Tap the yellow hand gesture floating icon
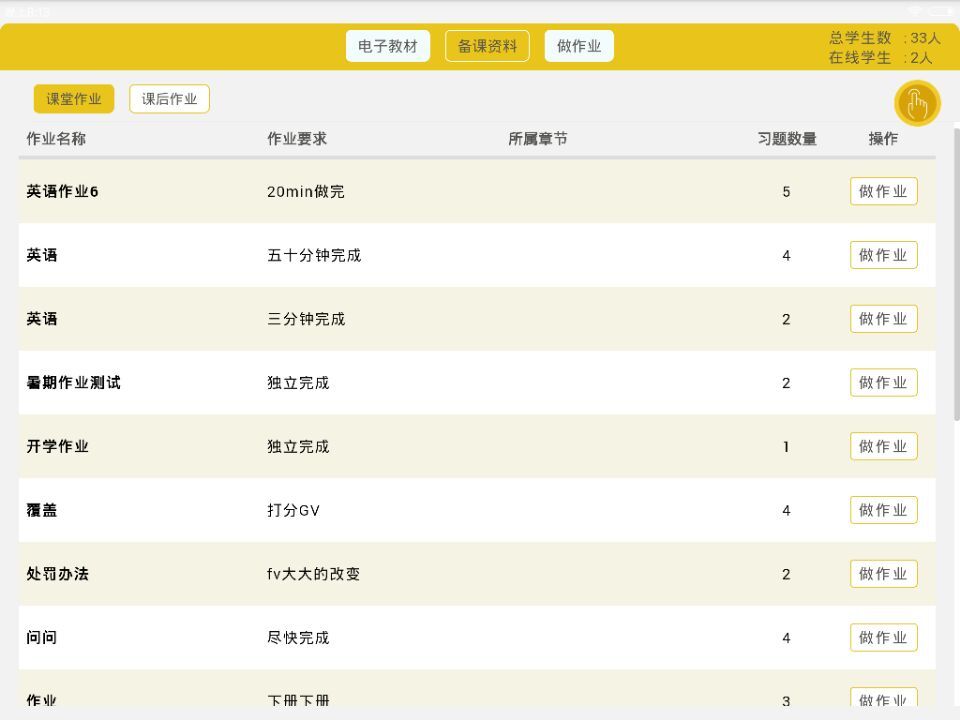Image resolution: width=960 pixels, height=720 pixels. click(917, 103)
